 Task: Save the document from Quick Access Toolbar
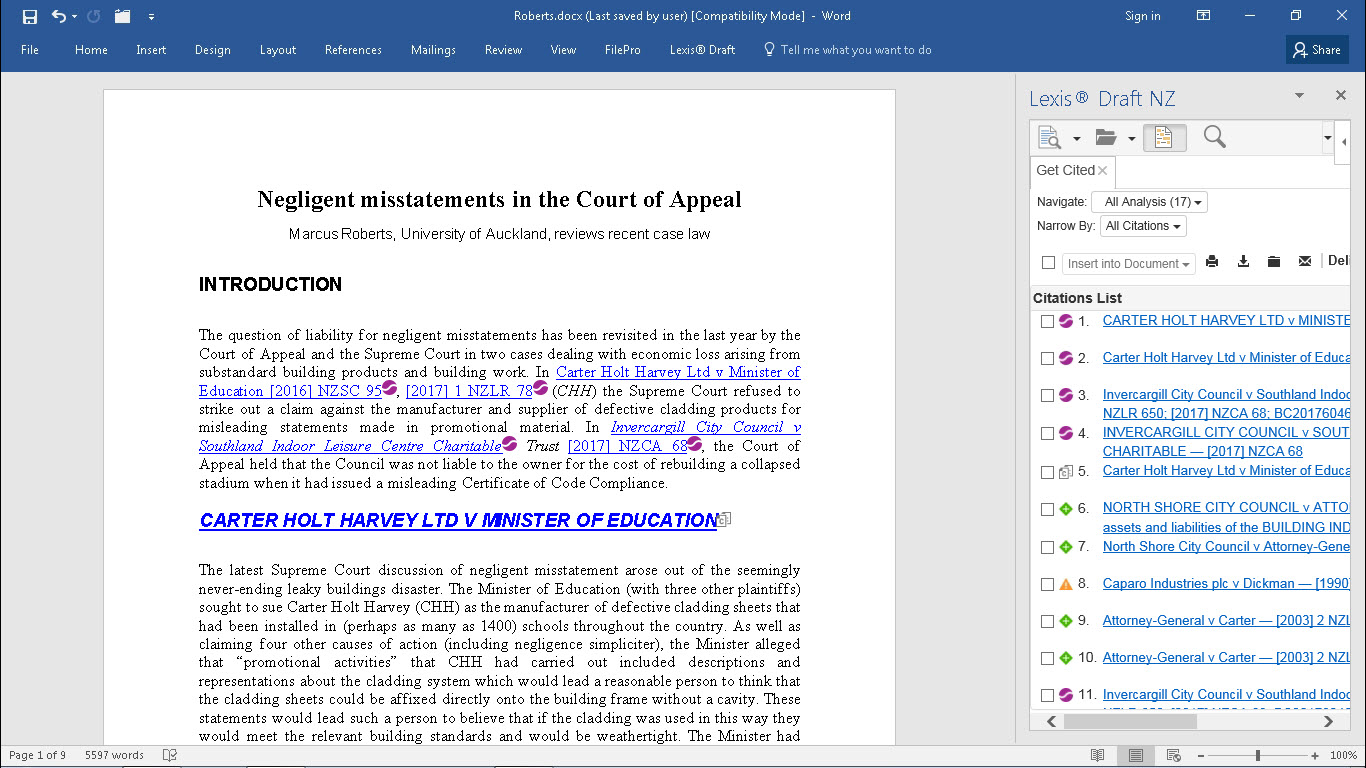coord(30,16)
